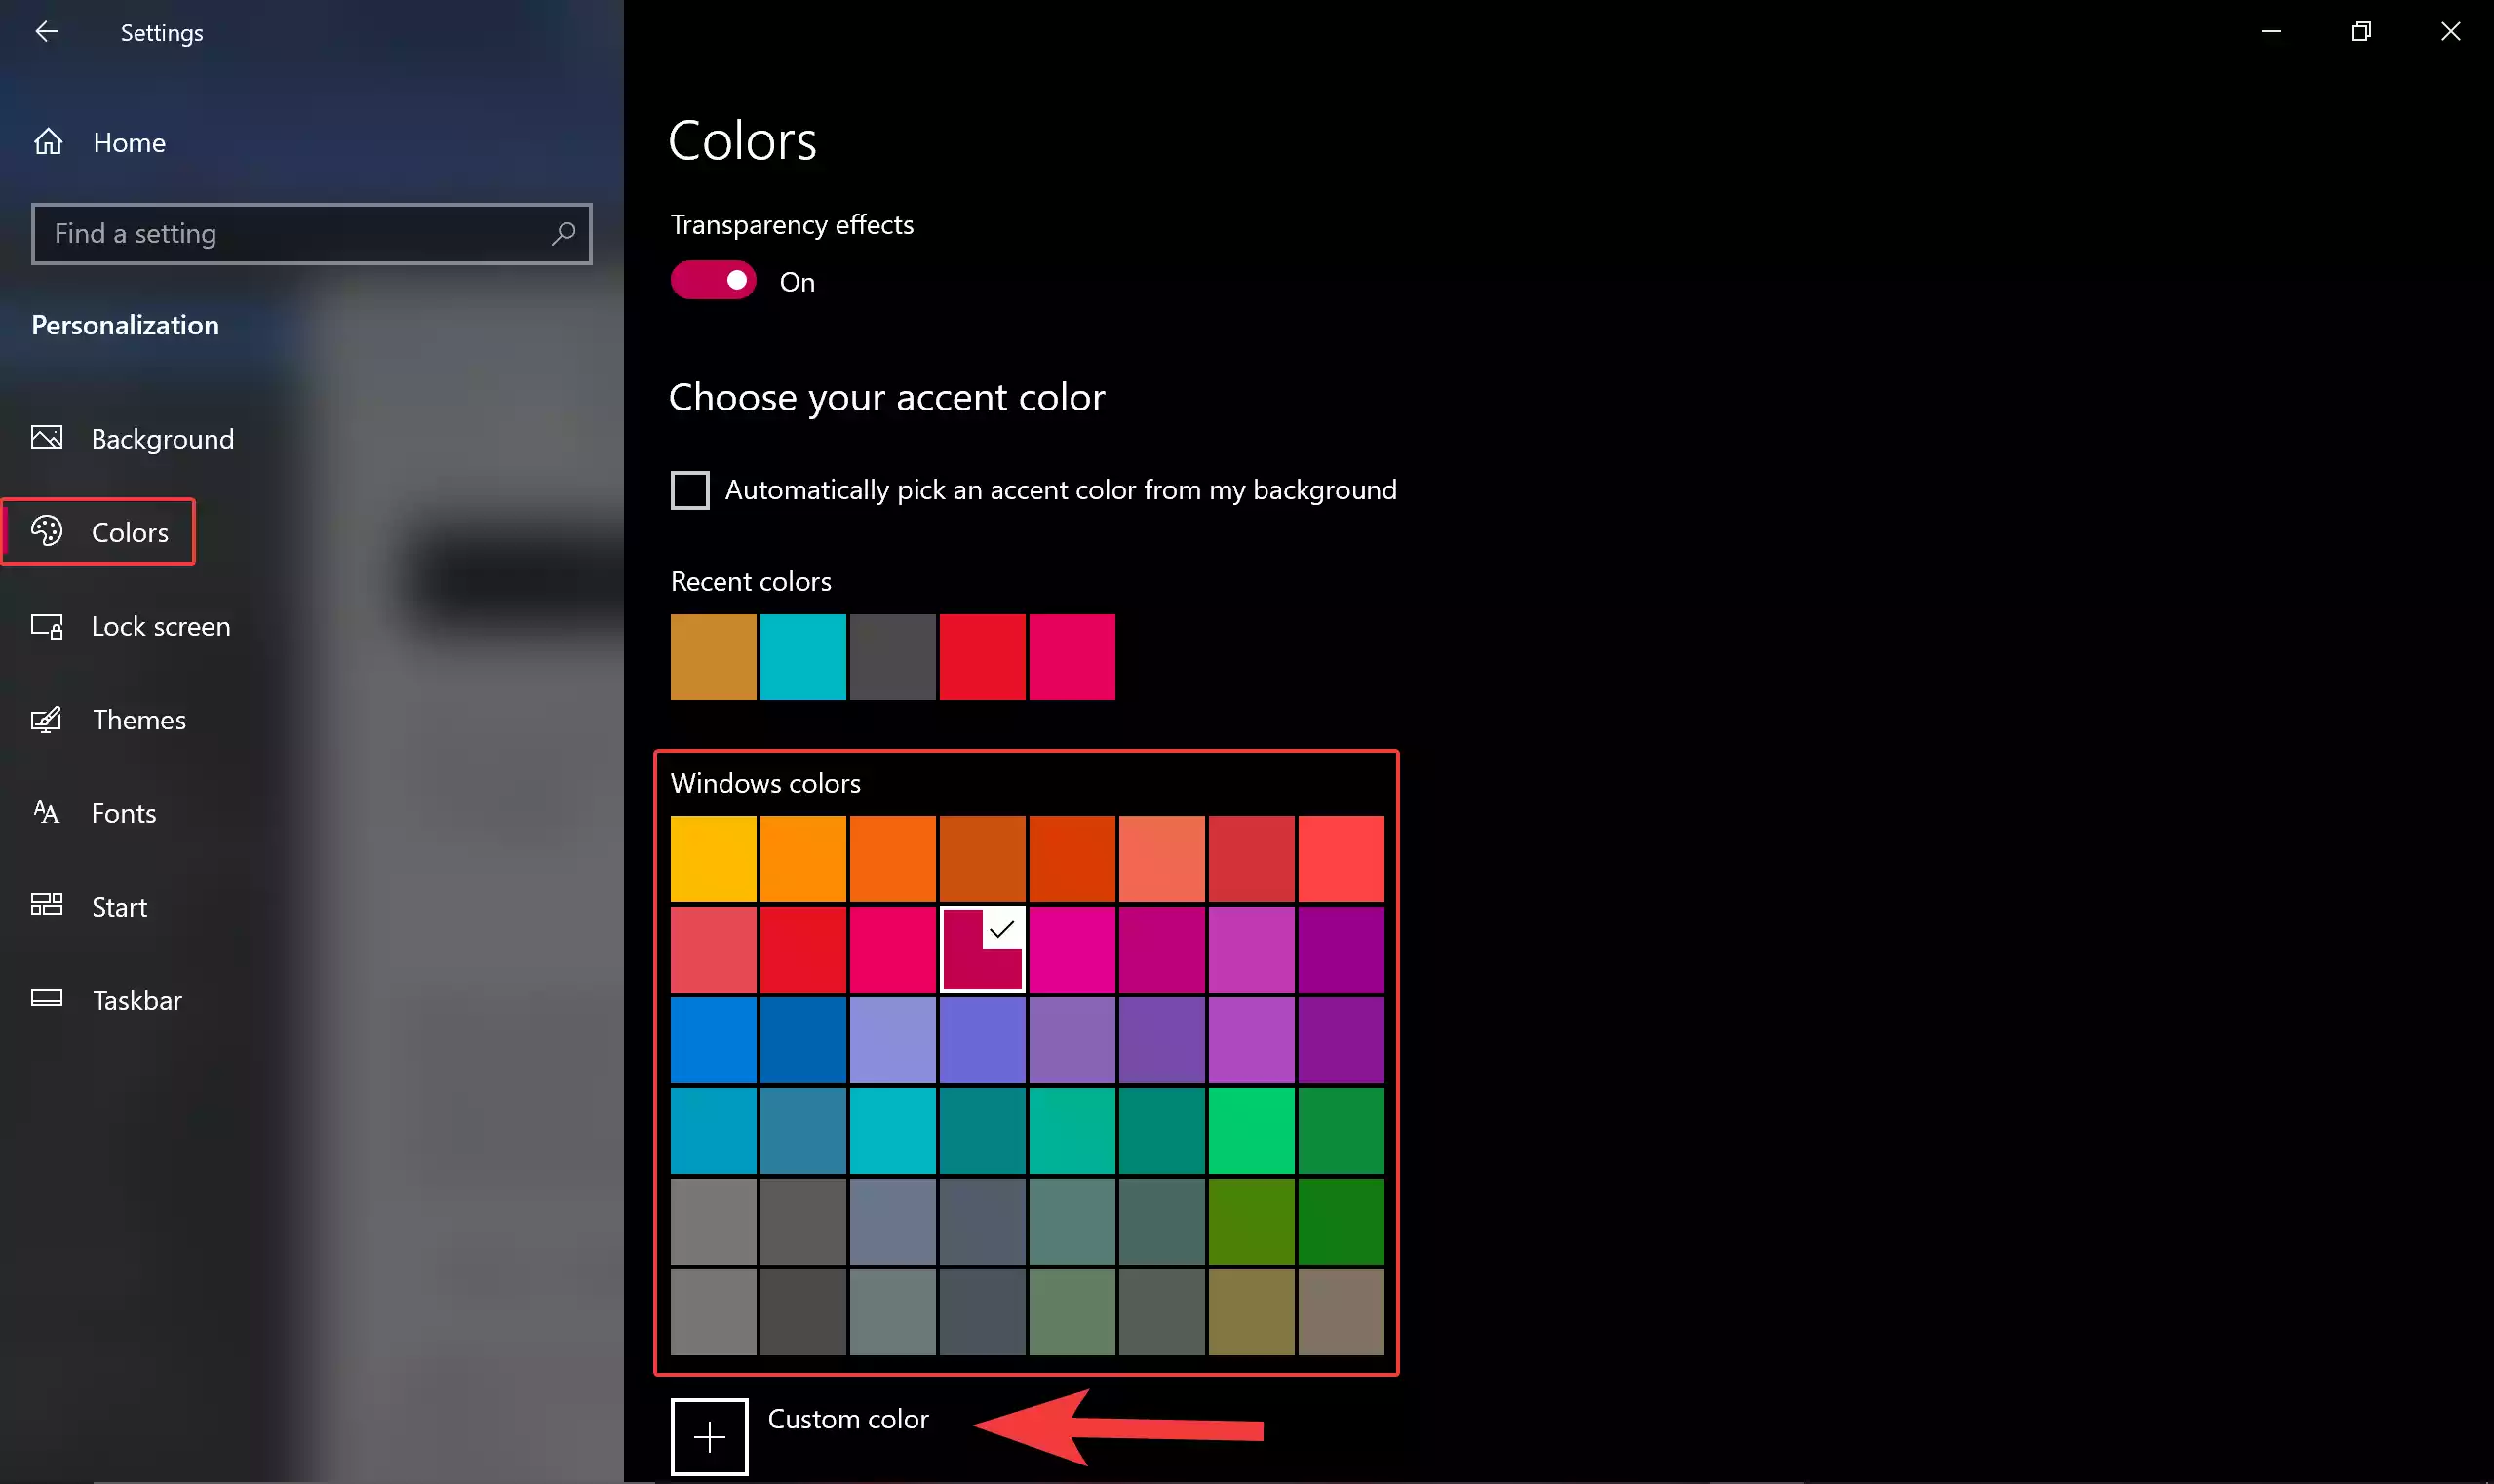Viewport: 2494px width, 1484px height.
Task: Click the back arrow button
Action: pyautogui.click(x=48, y=31)
